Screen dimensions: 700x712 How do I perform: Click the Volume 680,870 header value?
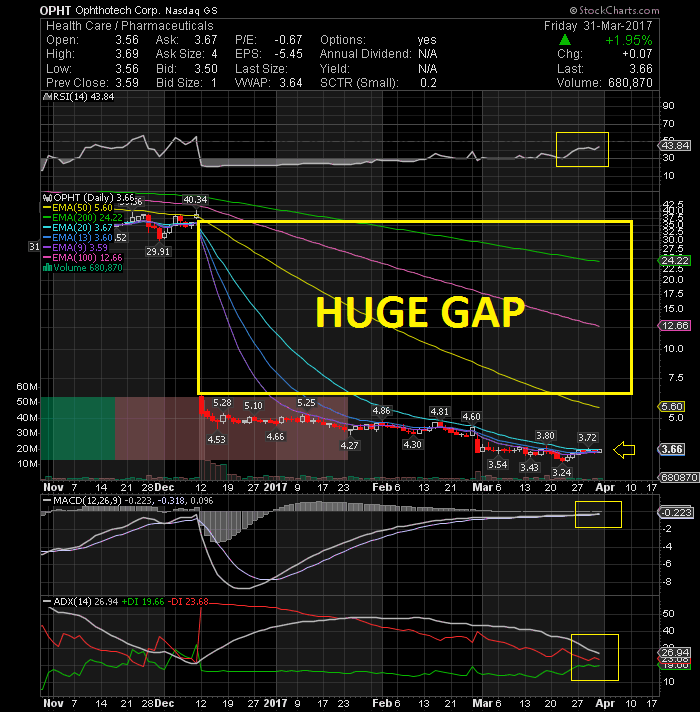pos(629,83)
